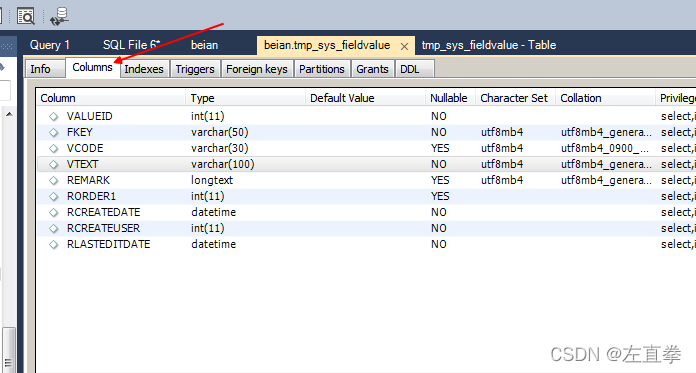696x373 pixels.
Task: Open the SQL File 6 tab
Action: coord(131,45)
